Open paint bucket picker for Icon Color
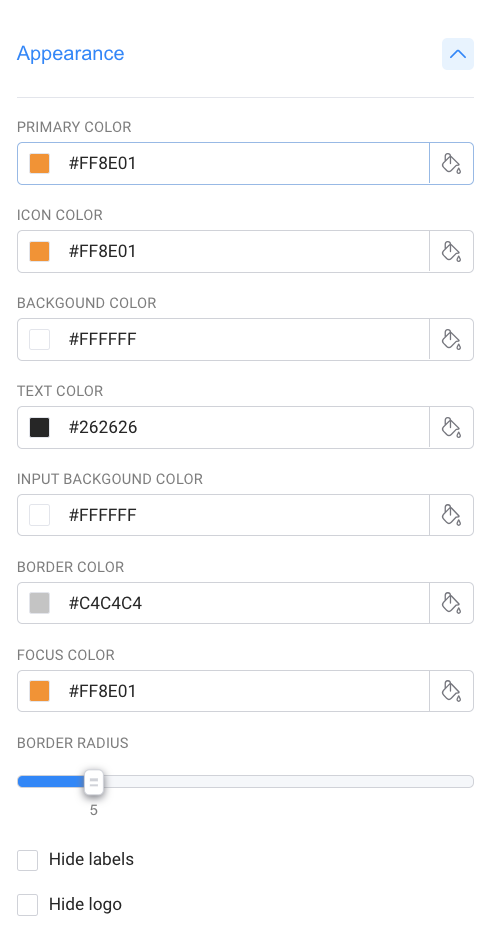The width and height of the screenshot is (488, 926). tap(451, 251)
